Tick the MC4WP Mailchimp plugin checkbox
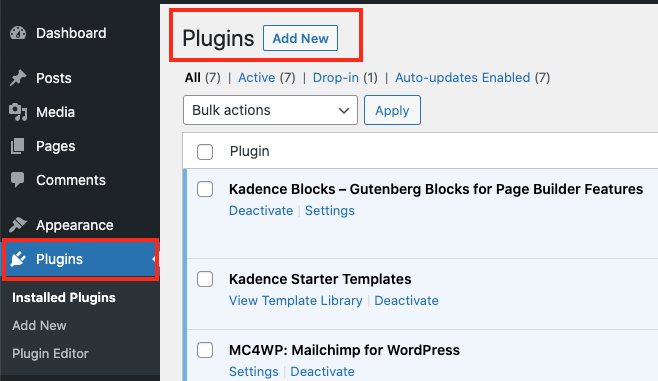 pyautogui.click(x=205, y=350)
